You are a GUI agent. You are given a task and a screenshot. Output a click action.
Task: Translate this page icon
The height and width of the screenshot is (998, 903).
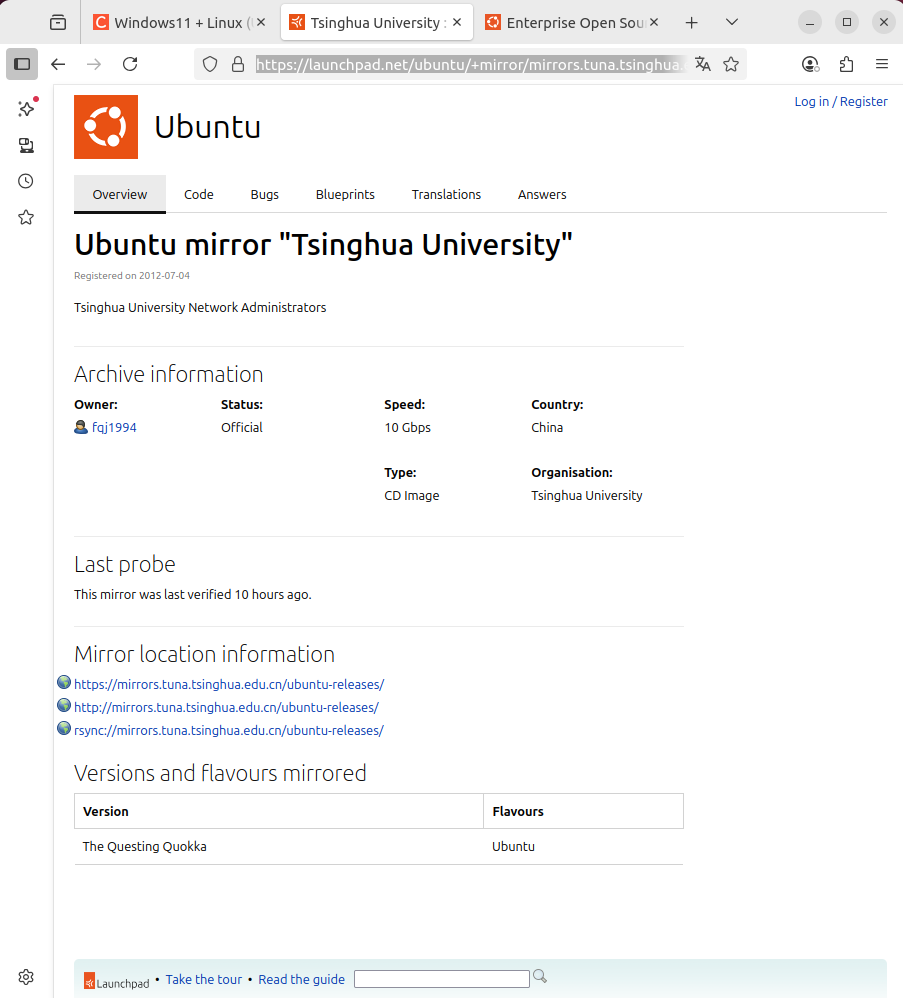click(703, 64)
